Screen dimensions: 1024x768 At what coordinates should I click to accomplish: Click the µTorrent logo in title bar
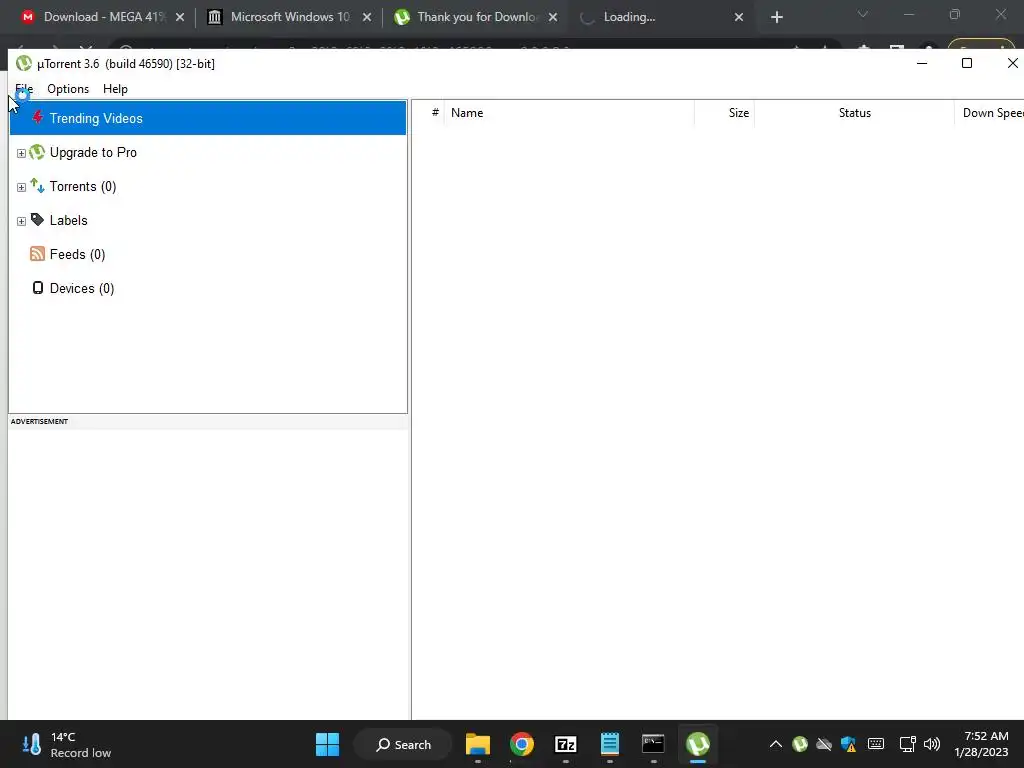pos(24,63)
